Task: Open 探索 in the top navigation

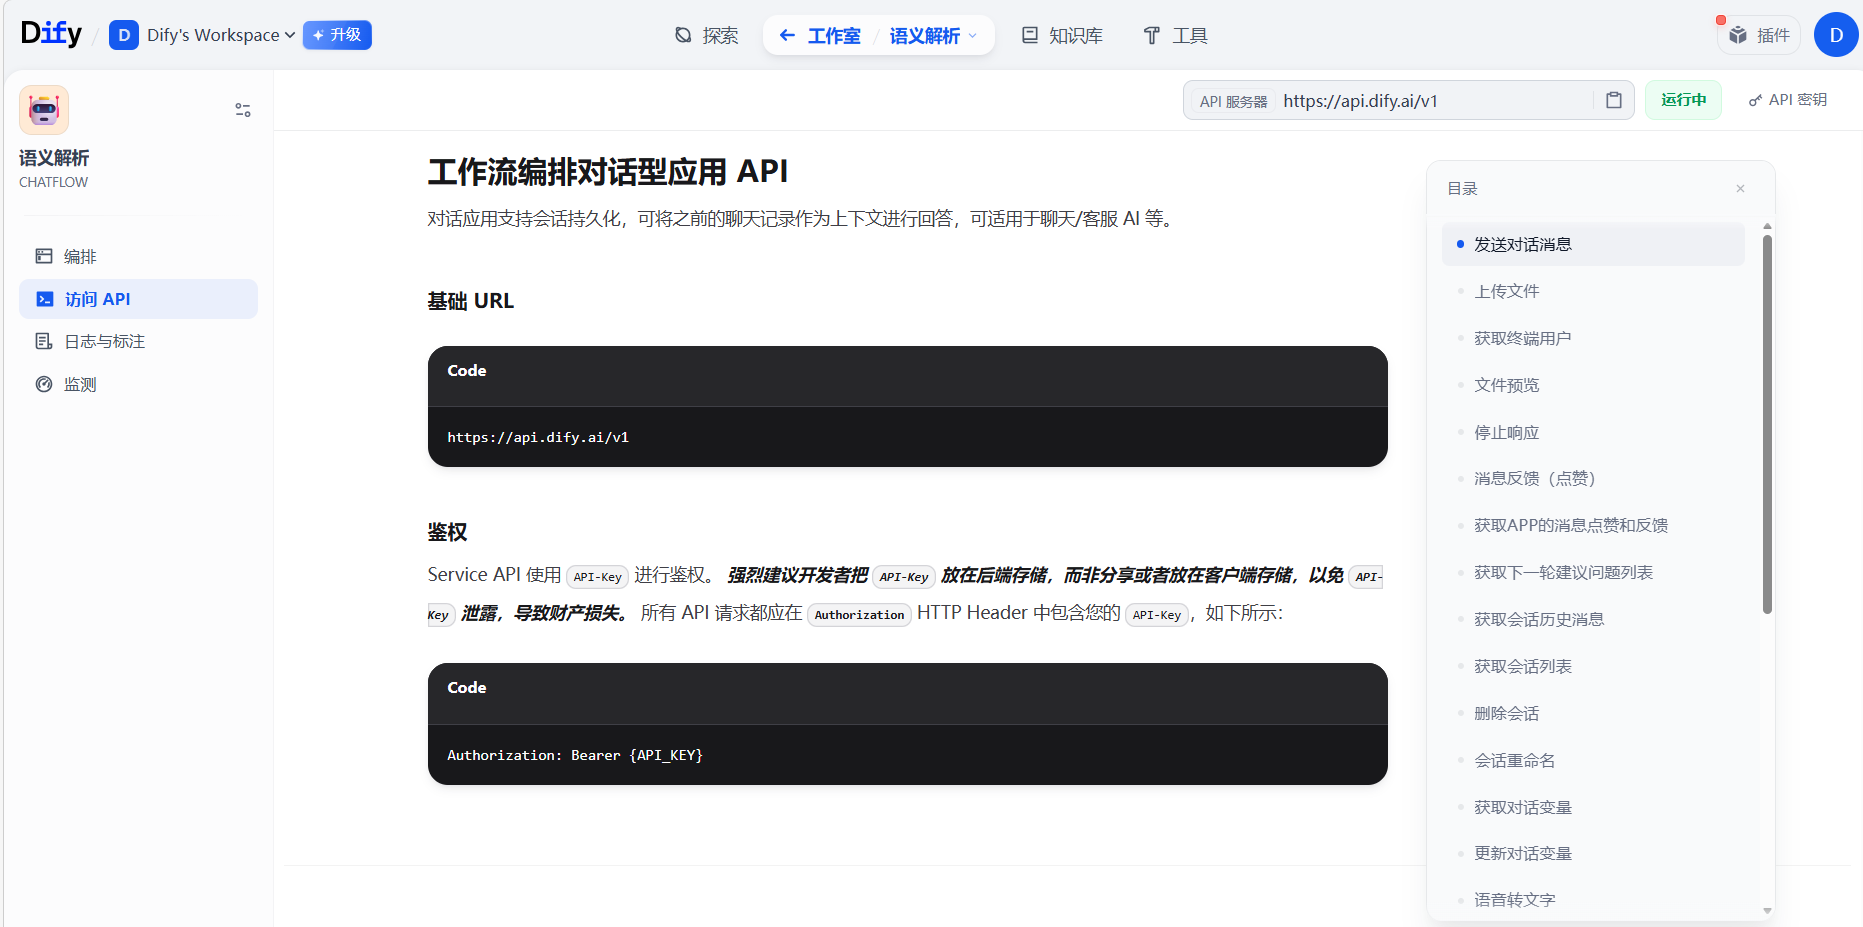Action: coord(706,35)
